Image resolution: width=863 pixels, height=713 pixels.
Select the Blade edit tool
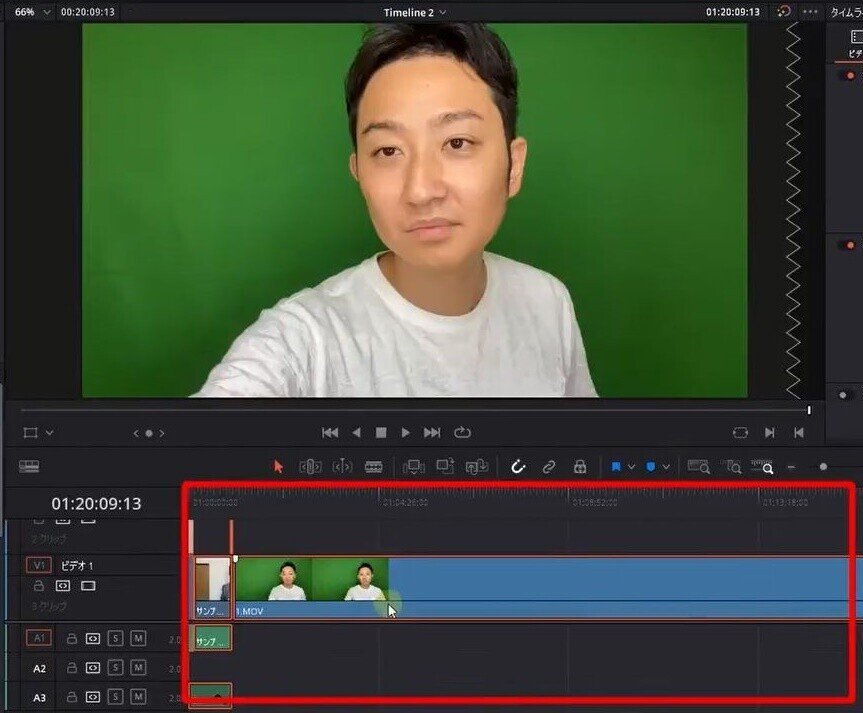[x=374, y=467]
